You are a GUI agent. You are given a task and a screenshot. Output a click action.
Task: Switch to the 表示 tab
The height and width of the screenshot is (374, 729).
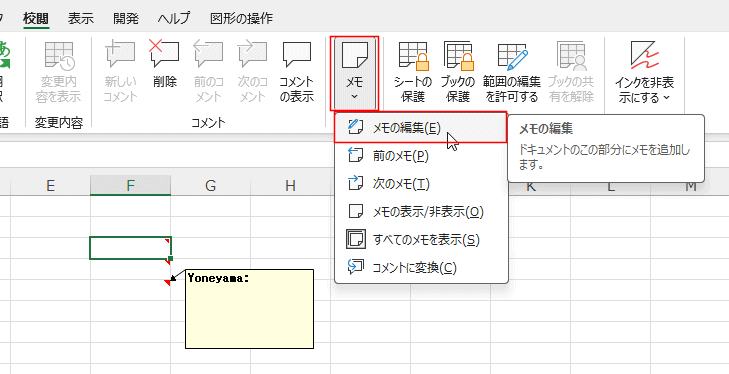(x=81, y=19)
